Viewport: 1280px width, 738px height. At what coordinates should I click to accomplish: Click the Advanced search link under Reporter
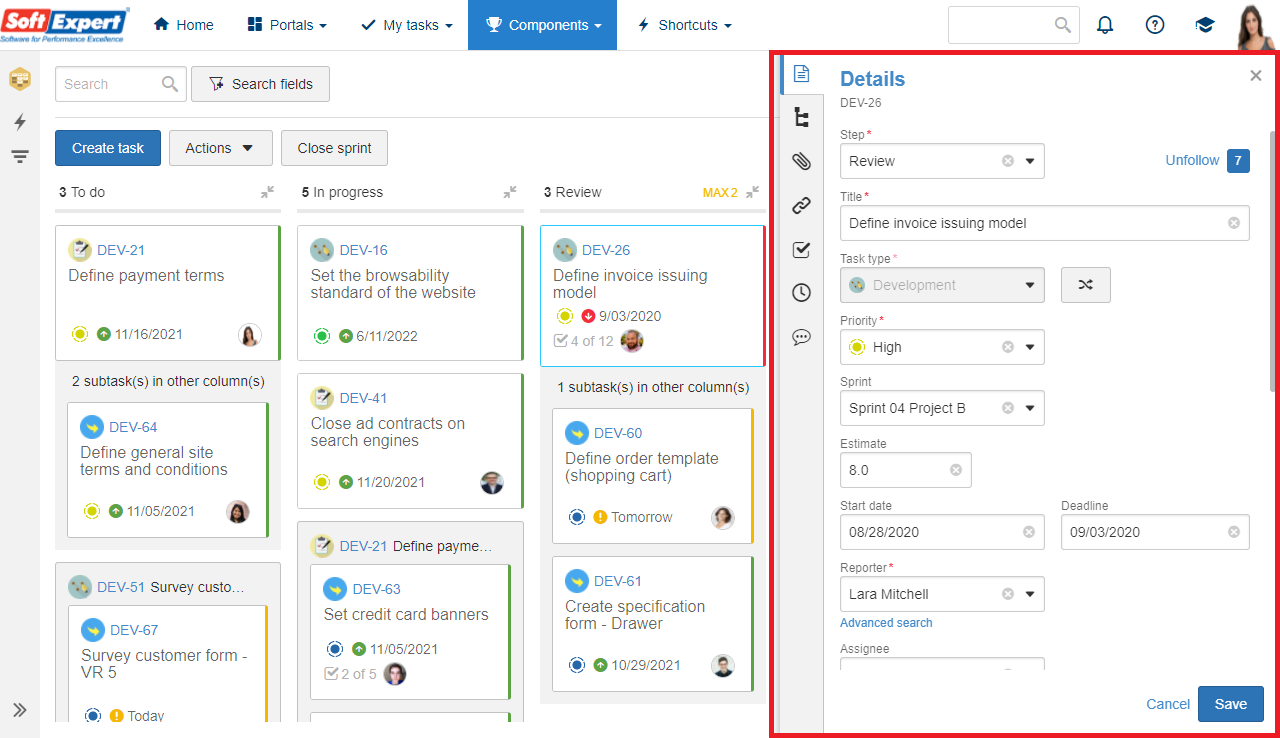(x=886, y=622)
